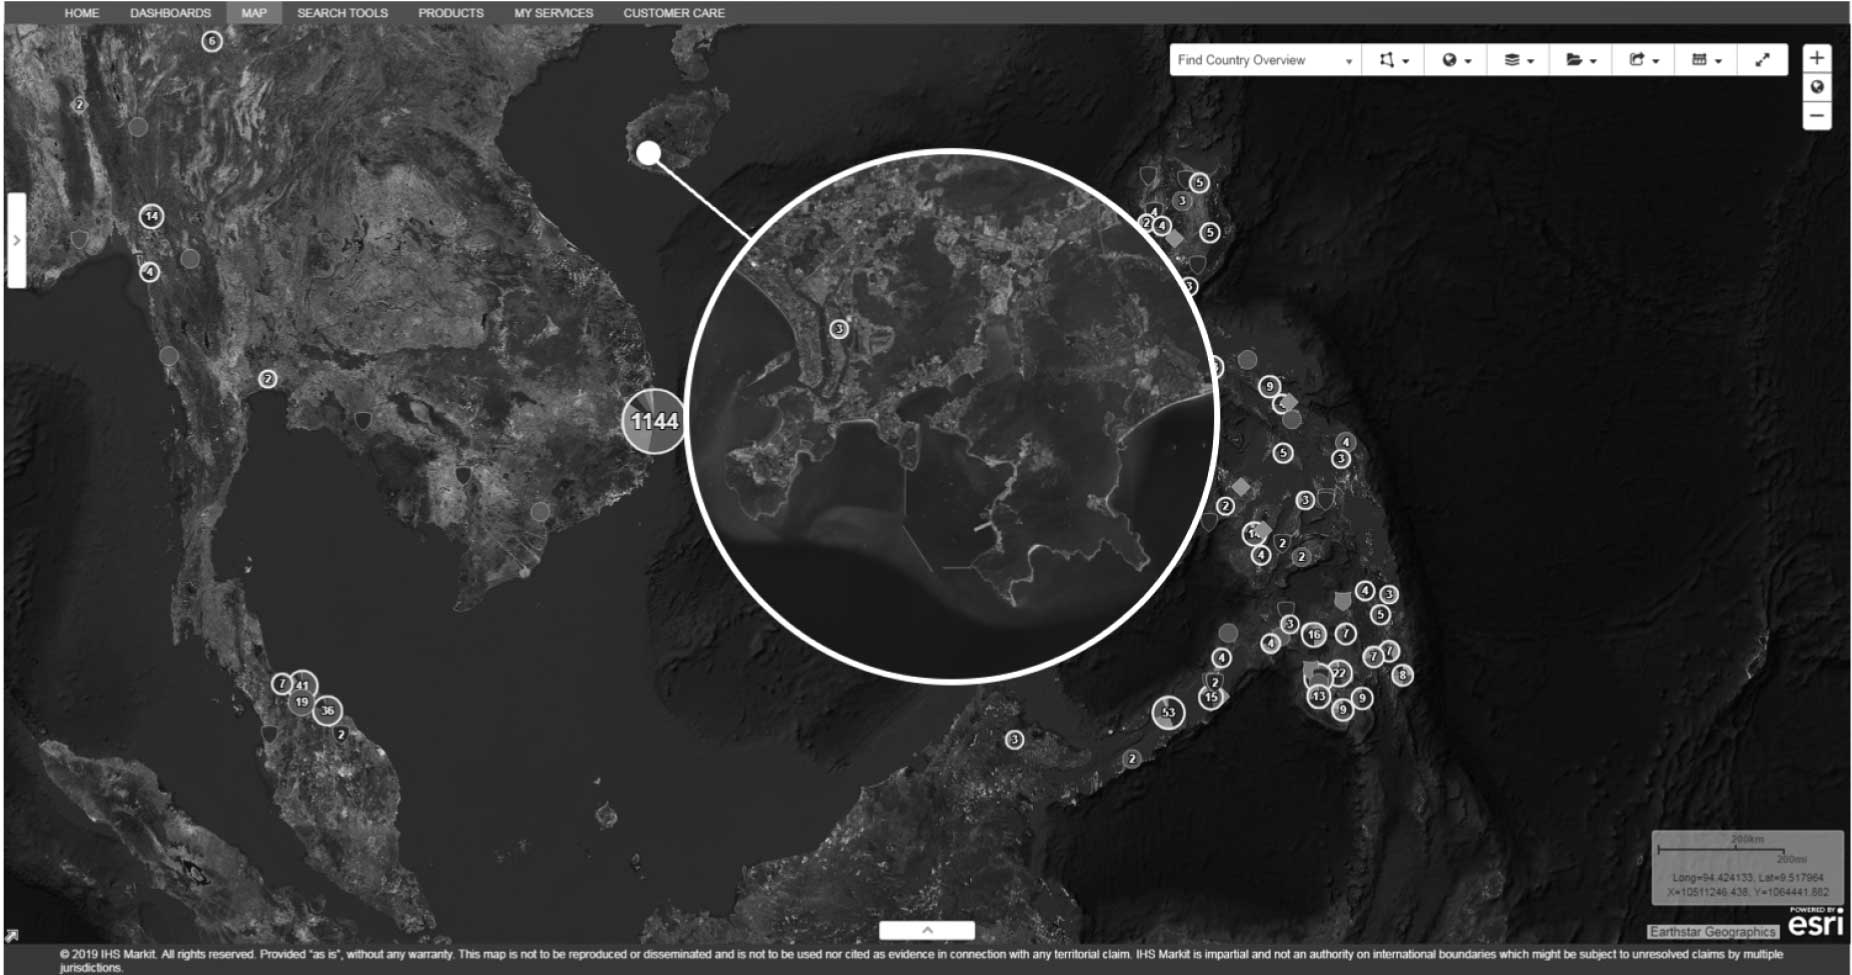
Task: Open the folder dropdown in map toolbar
Action: point(1580,60)
